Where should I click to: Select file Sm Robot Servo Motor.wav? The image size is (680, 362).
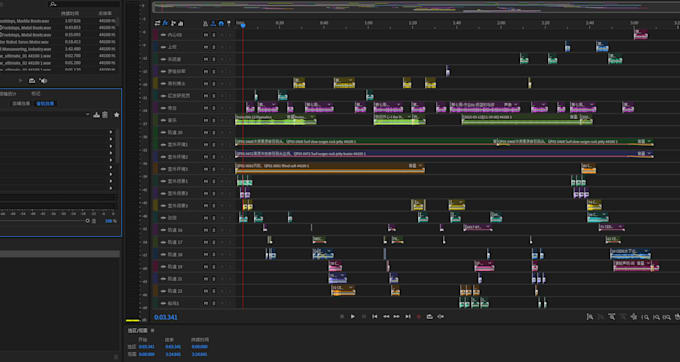coord(24,42)
